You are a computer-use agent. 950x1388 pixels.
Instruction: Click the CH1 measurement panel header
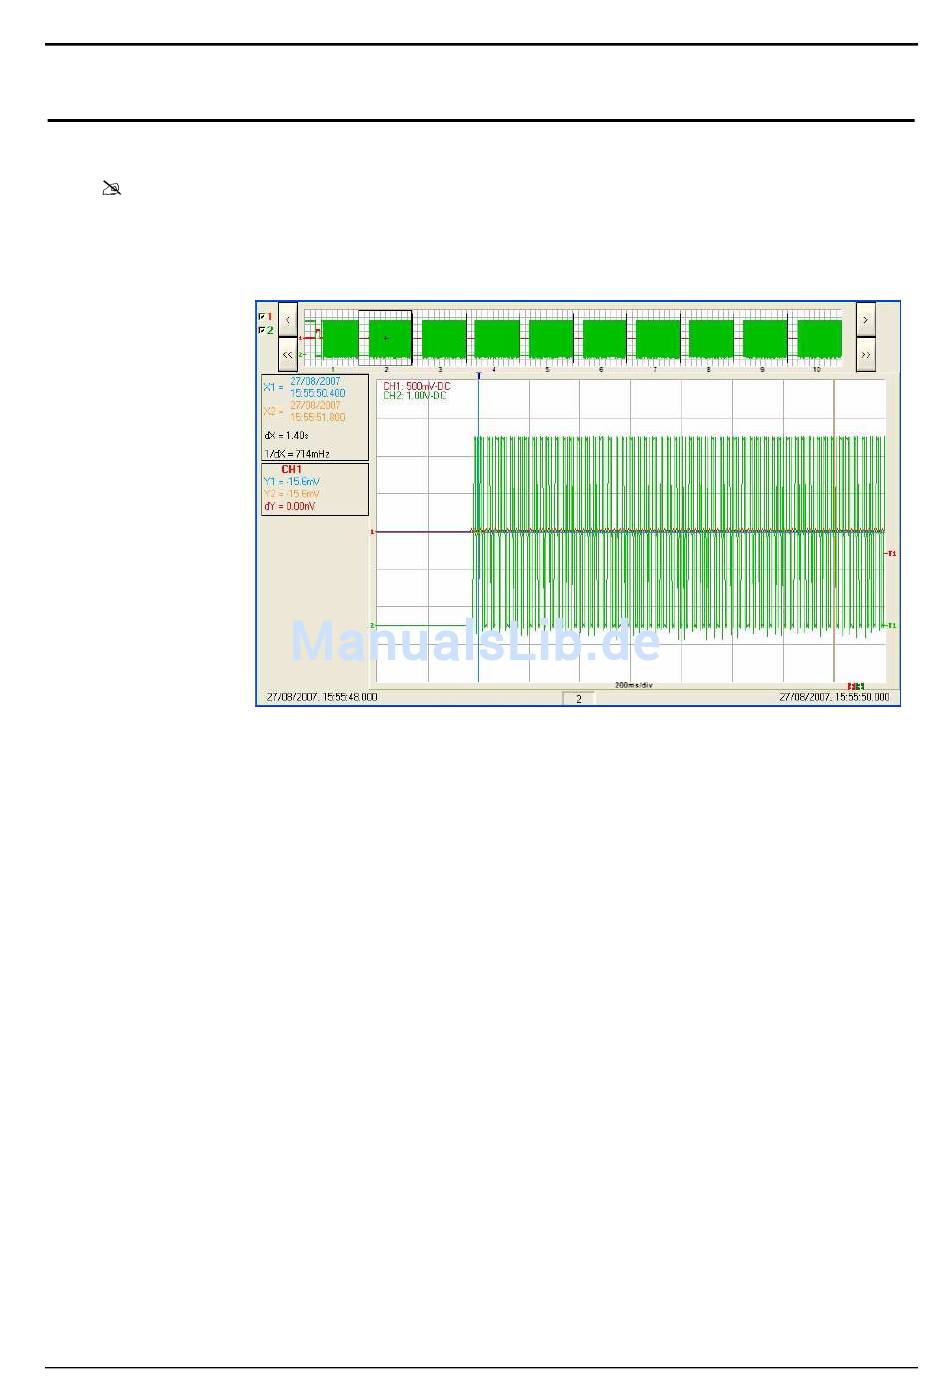[x=291, y=469]
